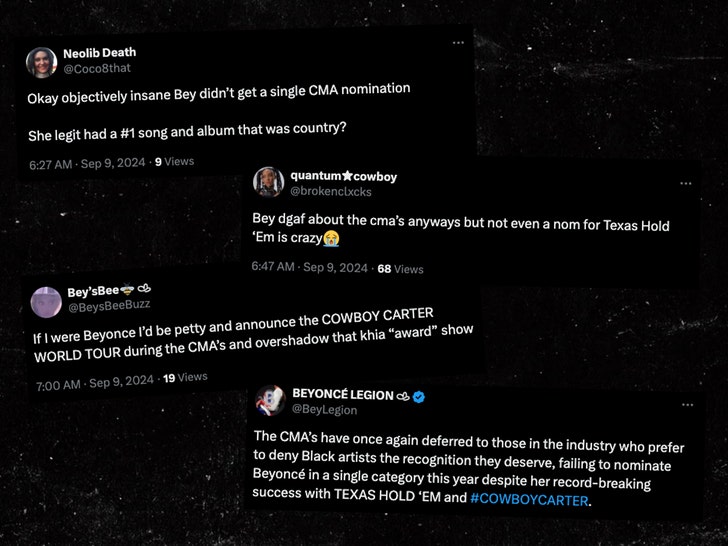Click the Neolib Death display name
Screen dimensions: 728x546
pos(99,52)
